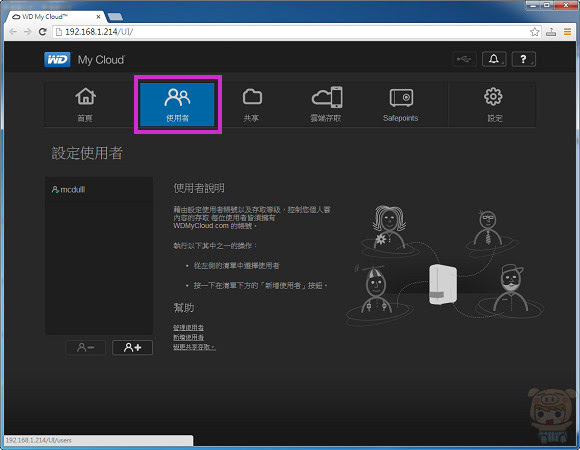Click the browser forward arrow

27,32
